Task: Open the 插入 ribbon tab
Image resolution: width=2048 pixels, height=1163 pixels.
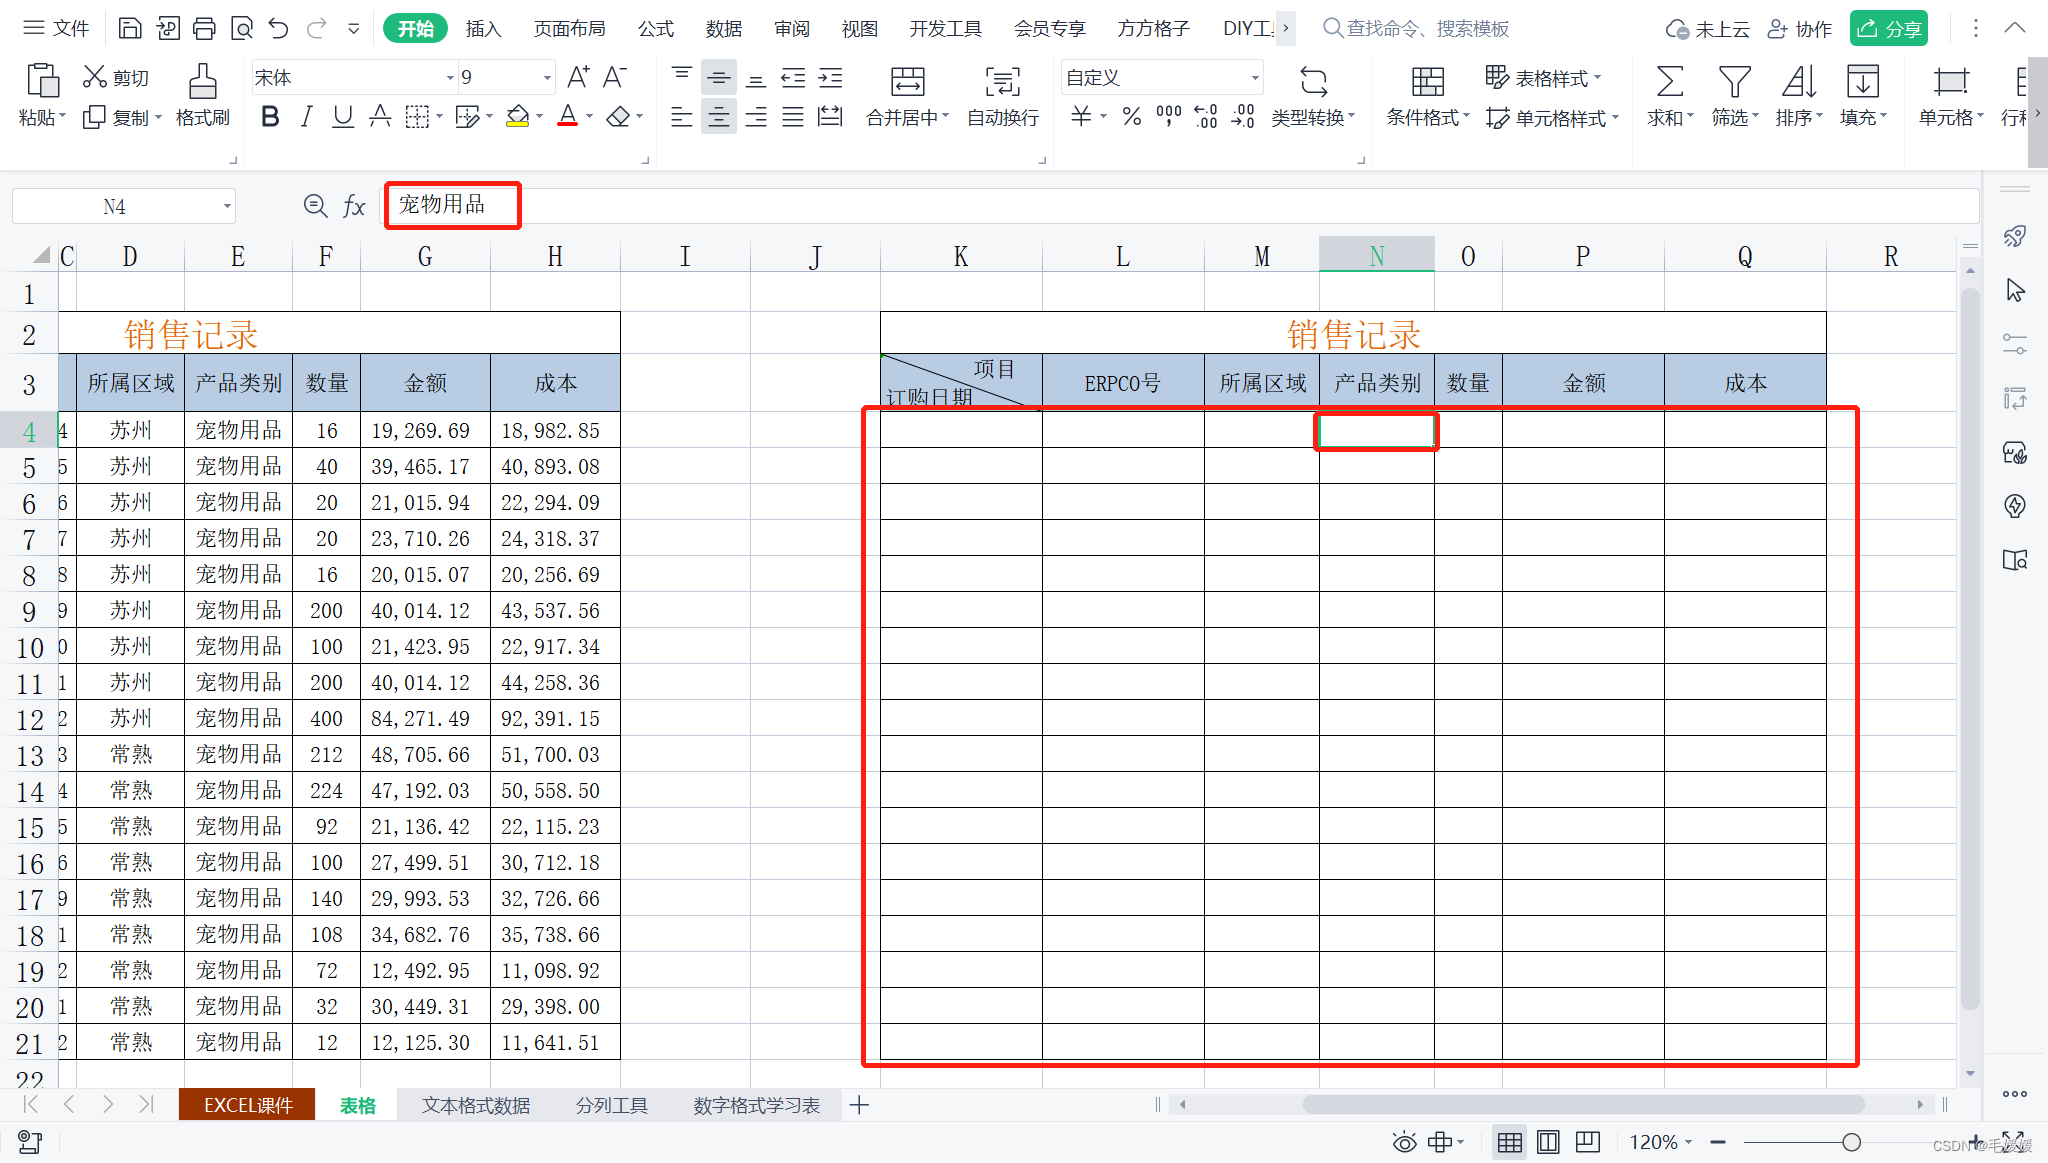Action: click(483, 29)
